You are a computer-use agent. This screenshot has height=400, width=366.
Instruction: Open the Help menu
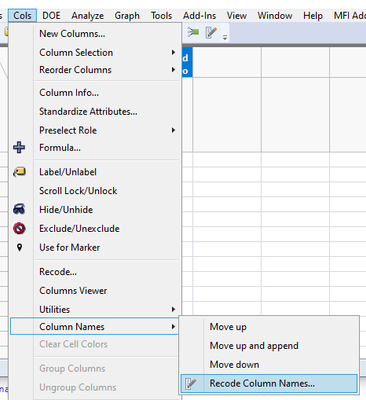[313, 15]
